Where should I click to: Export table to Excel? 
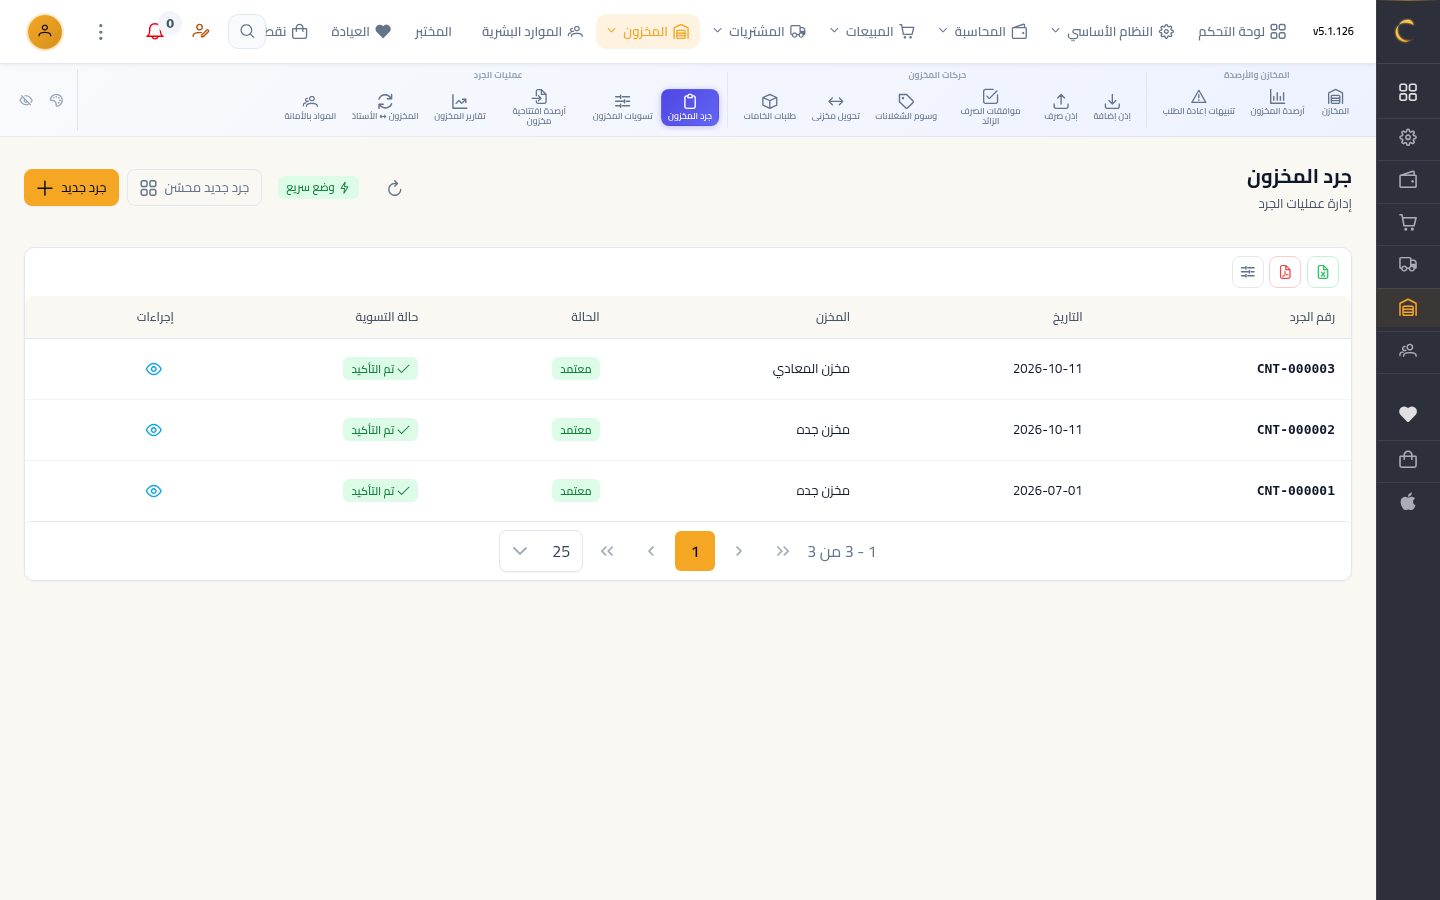[1323, 272]
